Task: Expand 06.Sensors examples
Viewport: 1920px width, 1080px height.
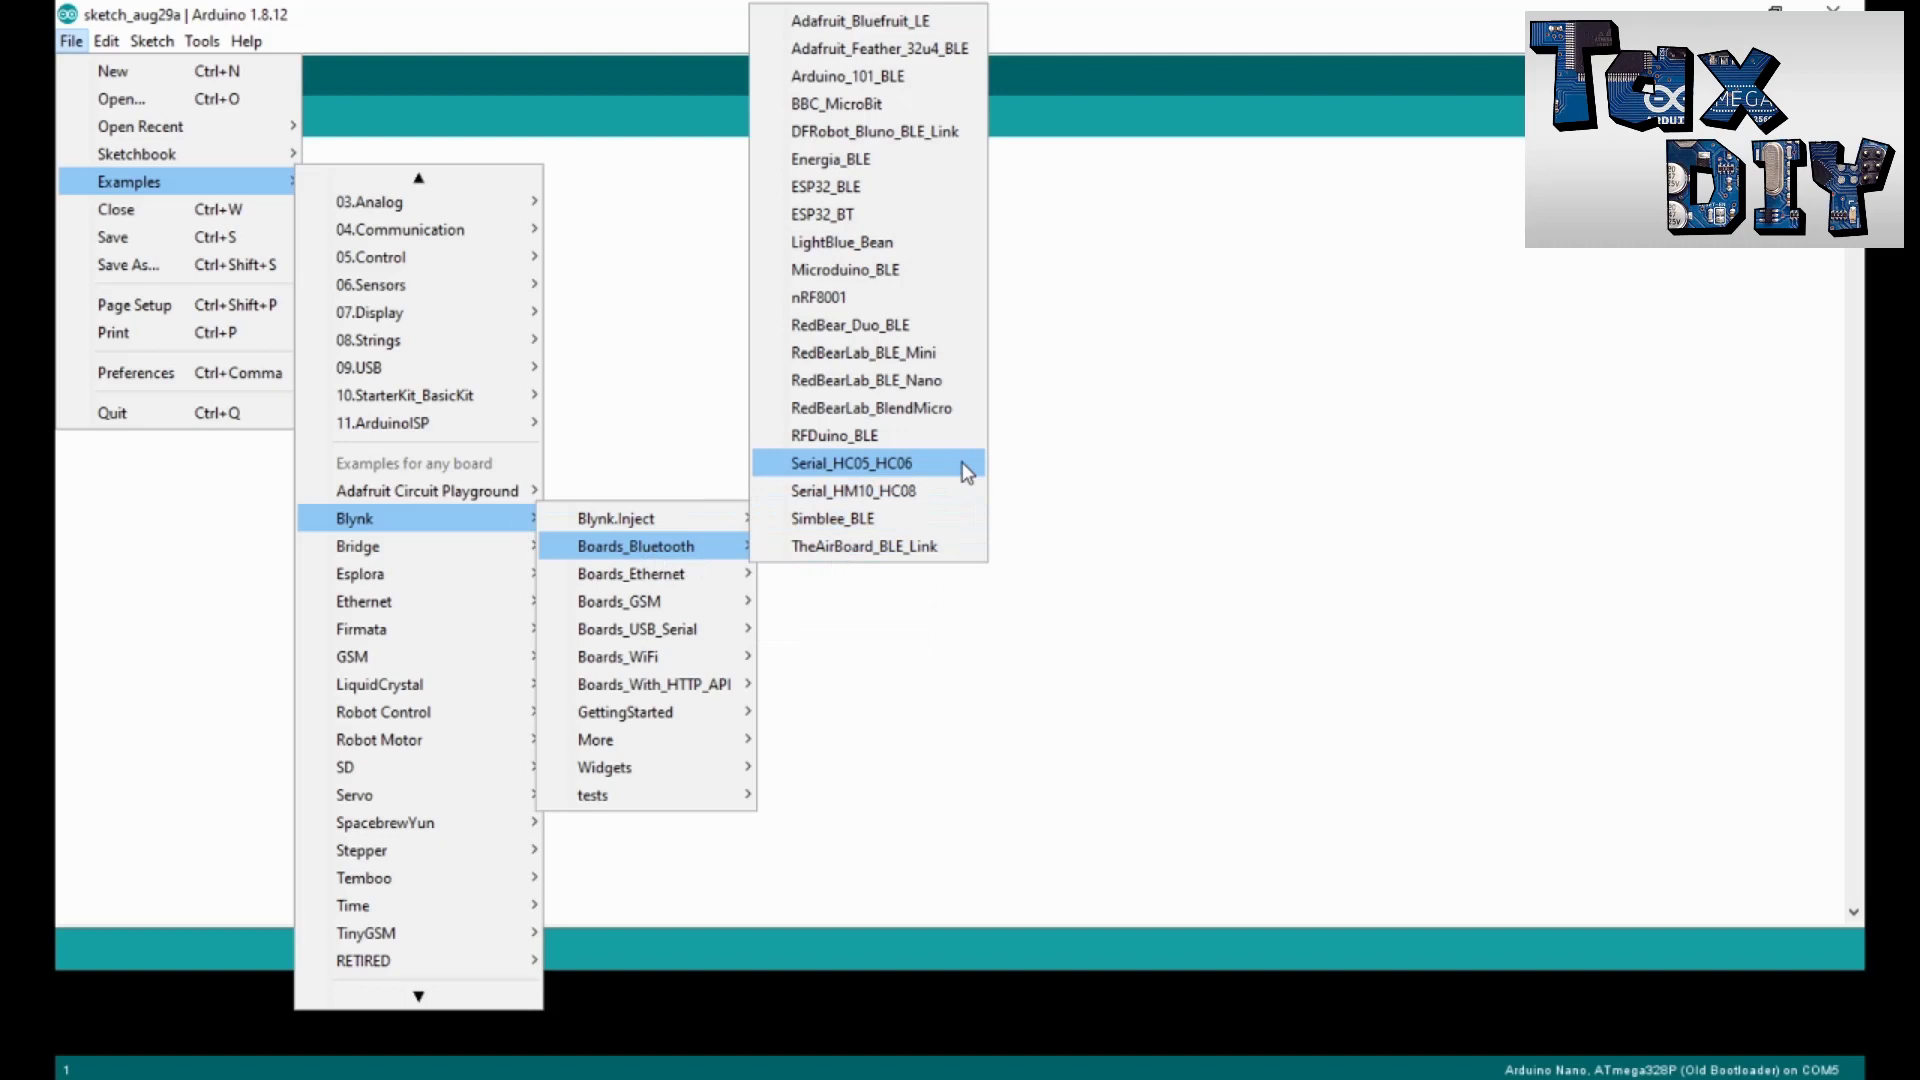Action: pos(419,285)
